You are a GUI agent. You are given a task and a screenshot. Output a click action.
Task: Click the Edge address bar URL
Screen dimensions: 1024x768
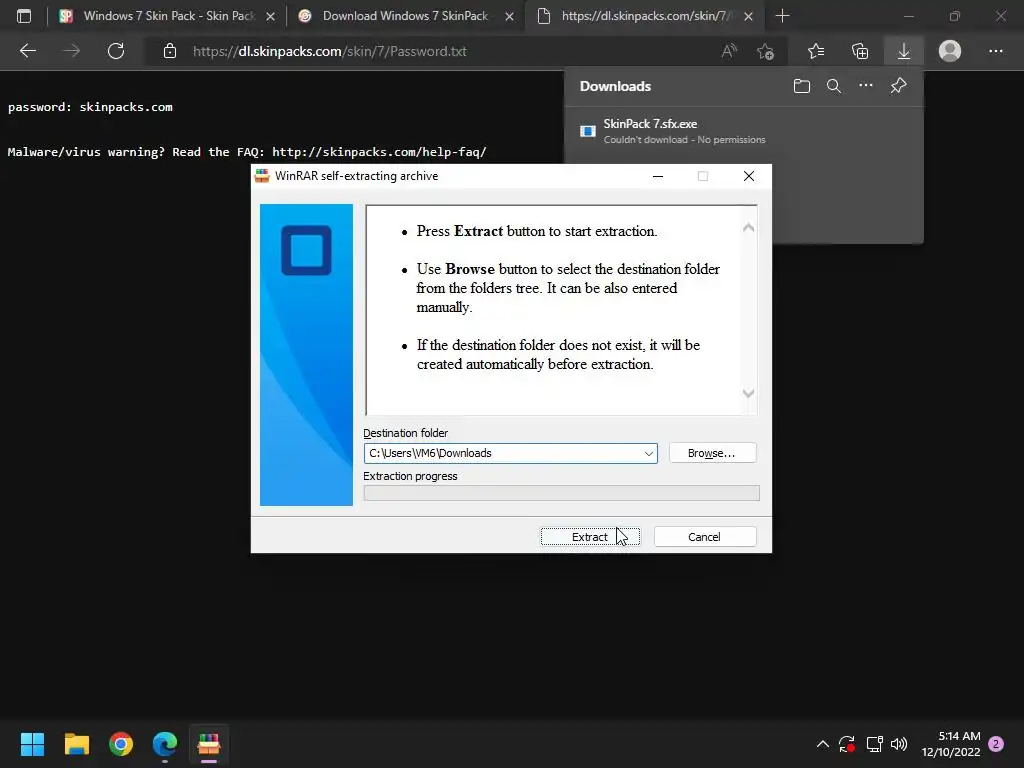(330, 52)
